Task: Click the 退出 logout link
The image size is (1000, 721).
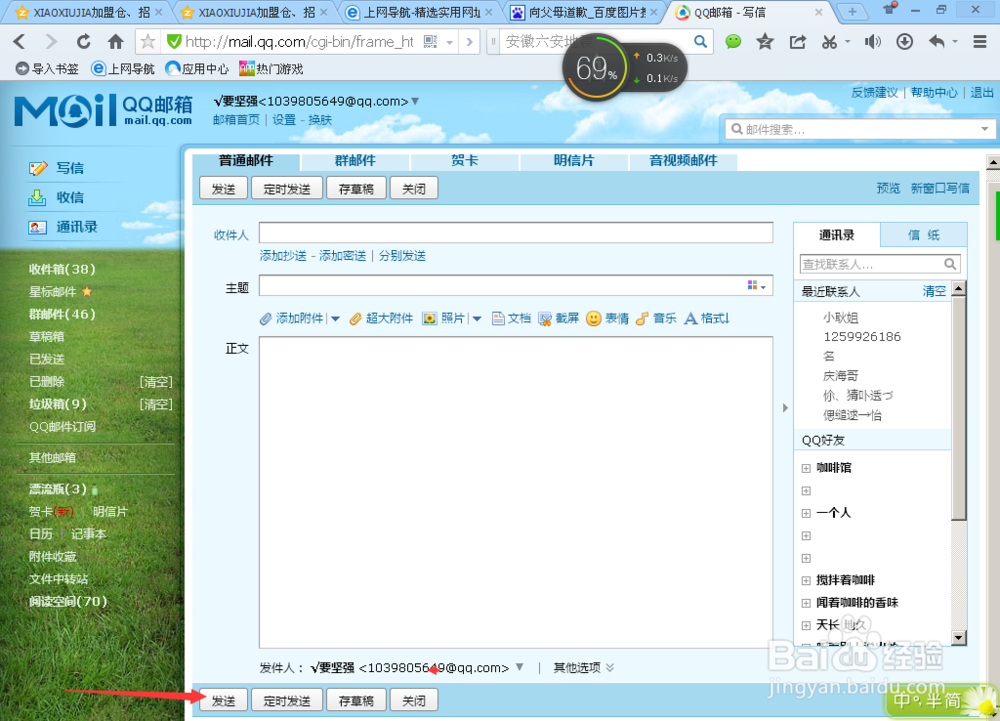Action: tap(982, 93)
